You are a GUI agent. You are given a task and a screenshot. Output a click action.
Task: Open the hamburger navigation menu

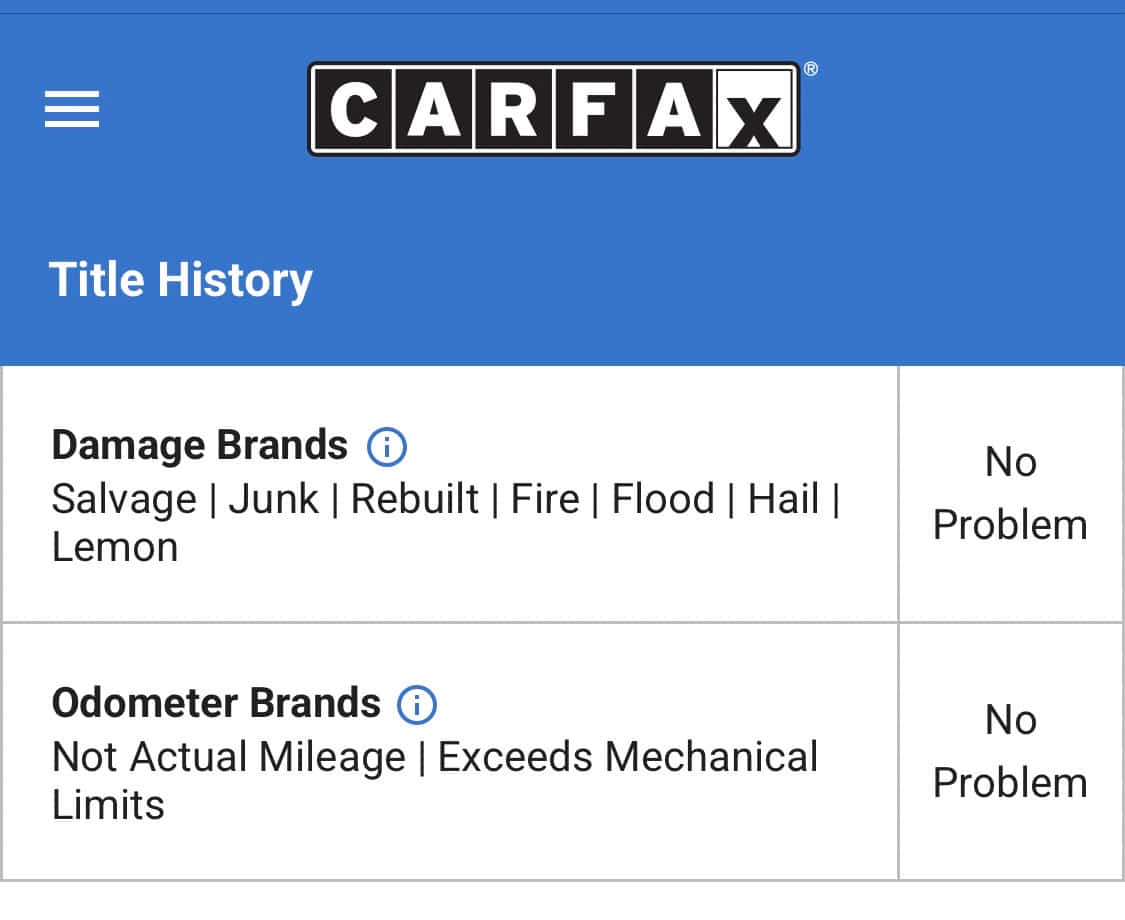coord(71,110)
